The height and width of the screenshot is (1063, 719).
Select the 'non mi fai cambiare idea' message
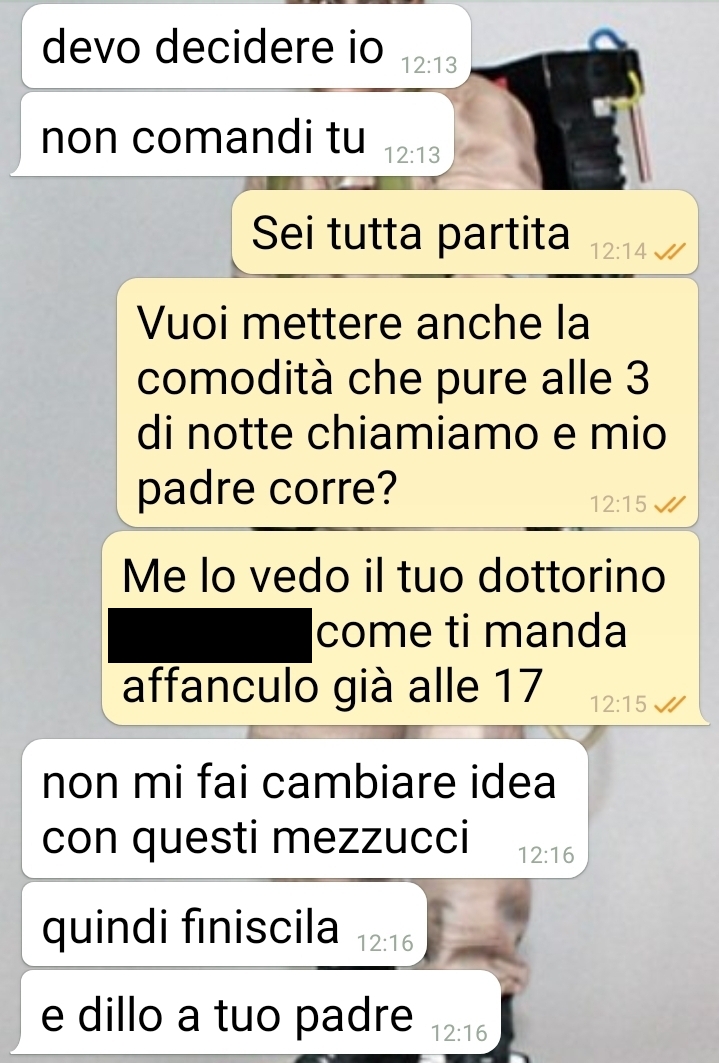pos(304,809)
